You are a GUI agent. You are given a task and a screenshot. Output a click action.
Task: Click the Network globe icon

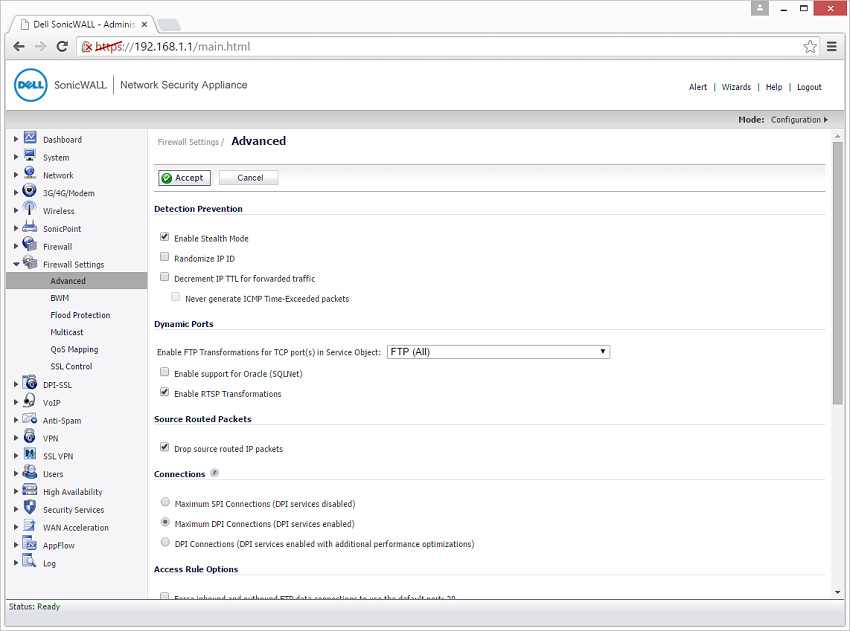[30, 174]
